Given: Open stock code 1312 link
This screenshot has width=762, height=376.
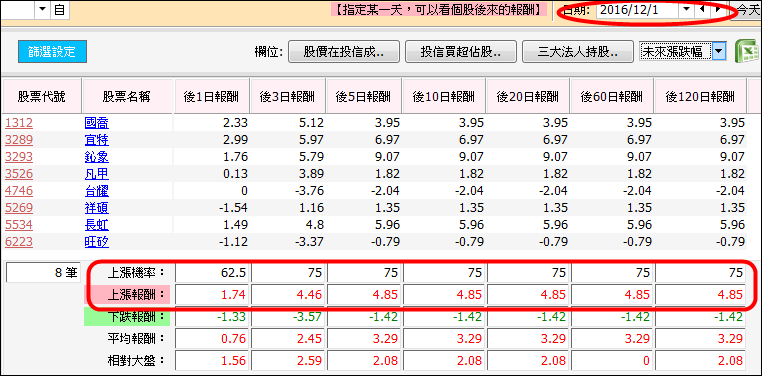Looking at the screenshot, I should pyautogui.click(x=19, y=123).
